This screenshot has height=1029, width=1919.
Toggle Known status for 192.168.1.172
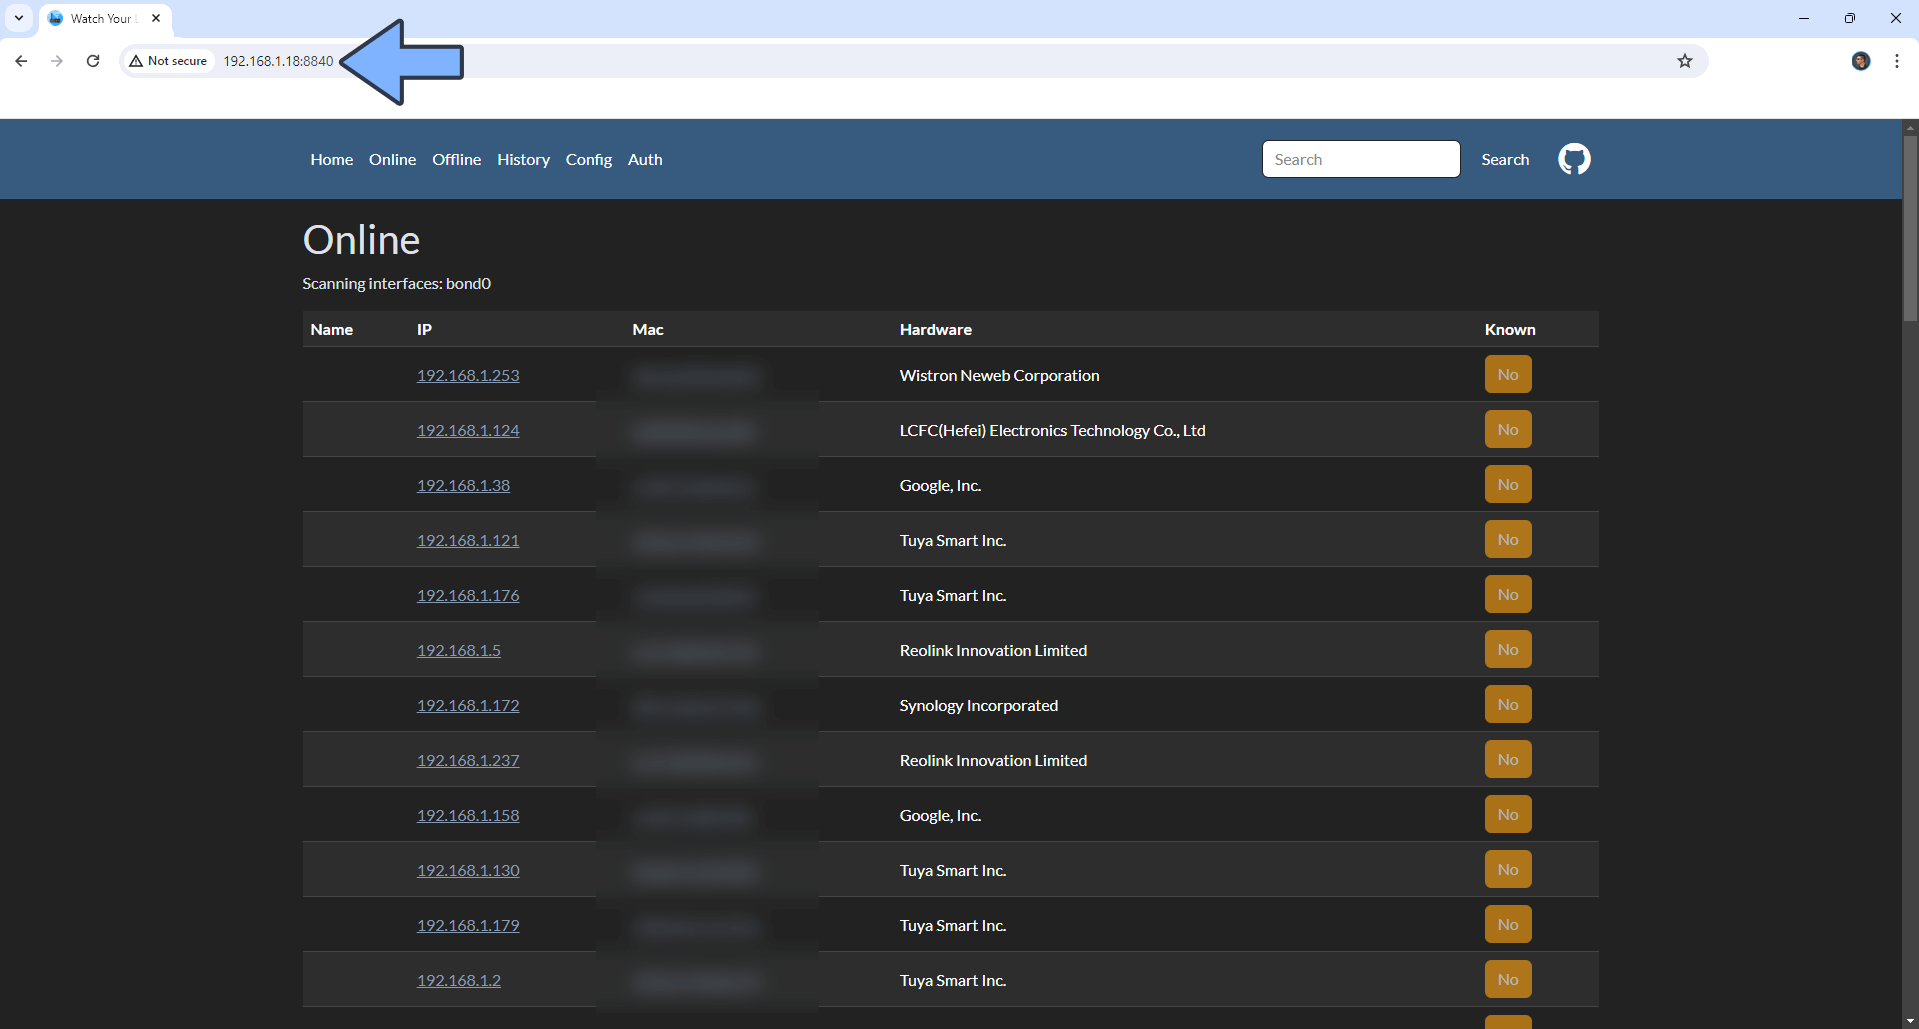(x=1507, y=703)
